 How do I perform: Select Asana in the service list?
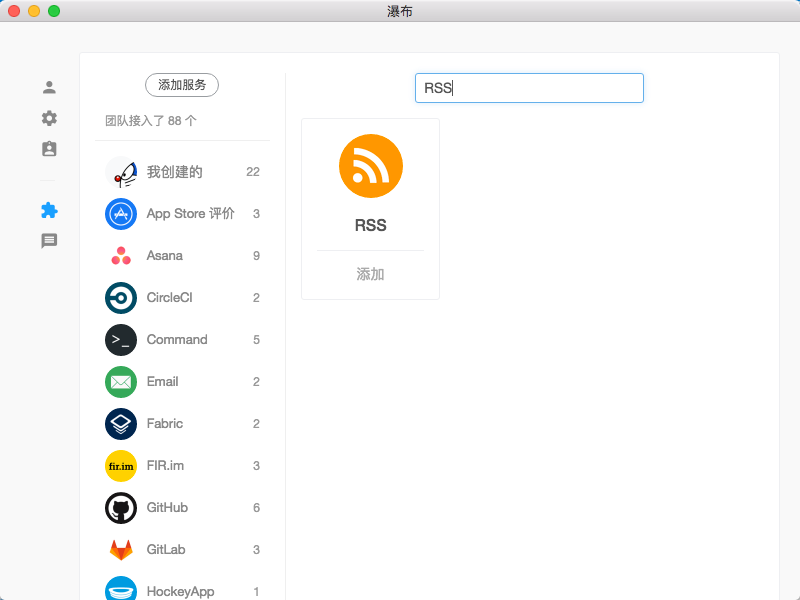click(182, 256)
